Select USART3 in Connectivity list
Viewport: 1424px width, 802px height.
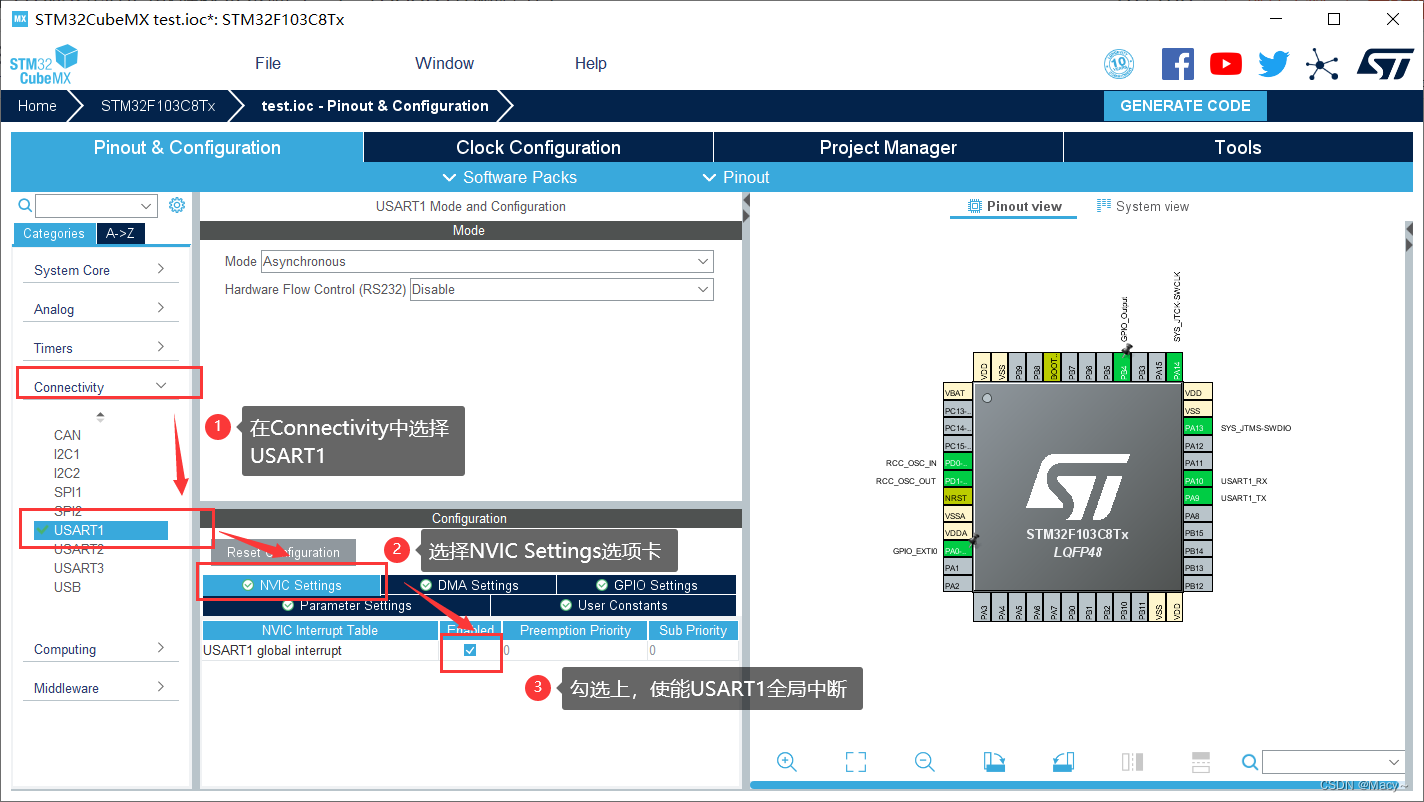coord(79,568)
